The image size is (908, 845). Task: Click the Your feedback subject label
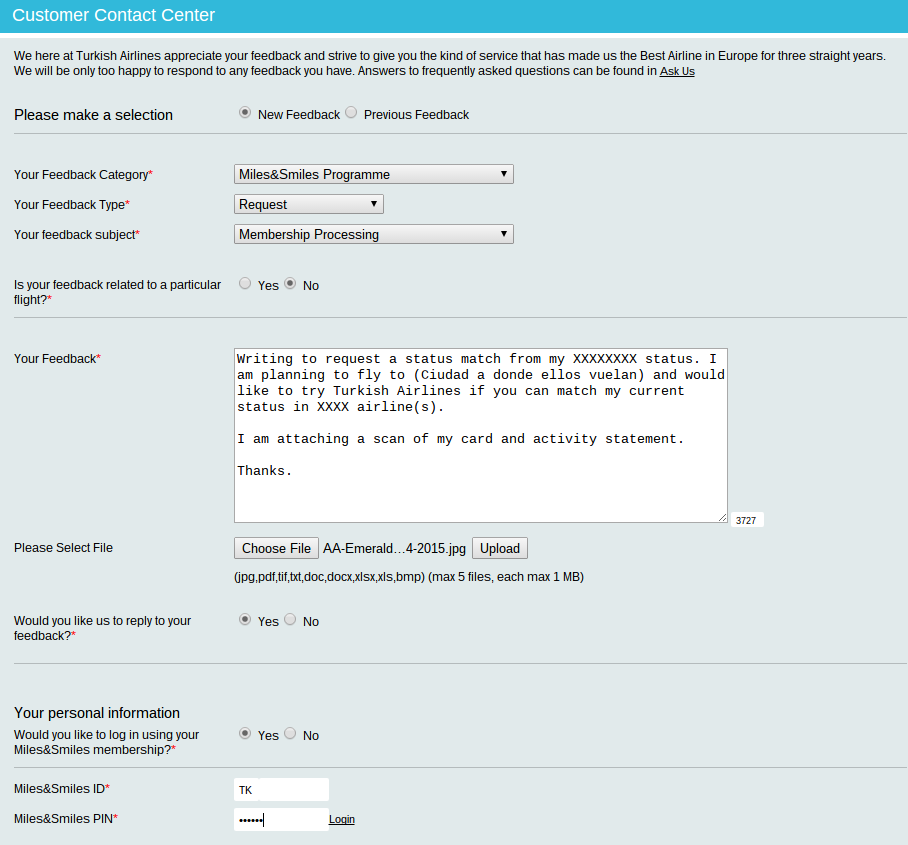(x=77, y=235)
